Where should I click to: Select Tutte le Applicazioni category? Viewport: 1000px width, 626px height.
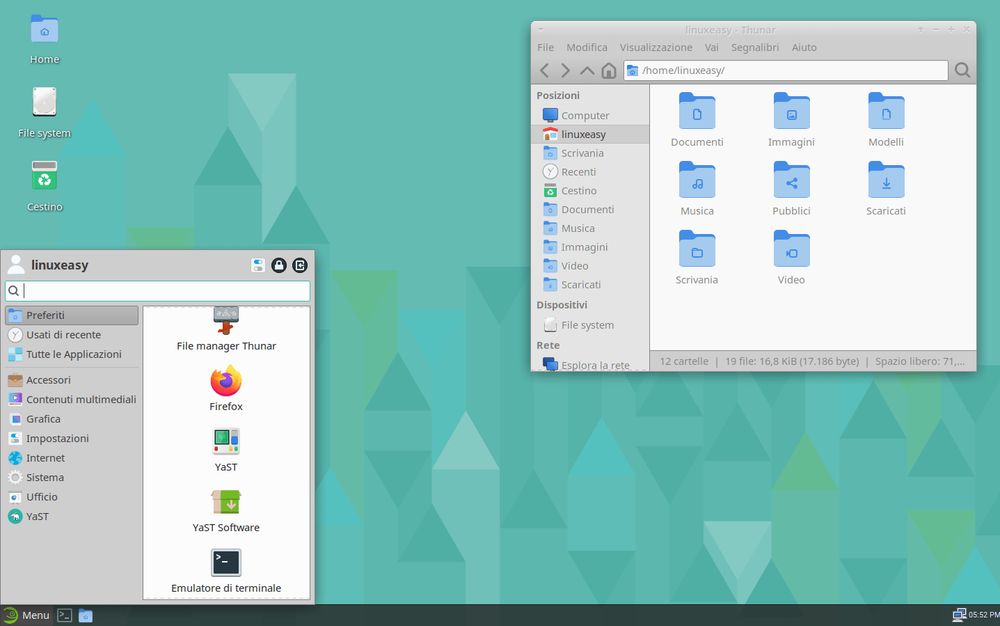[x=72, y=354]
